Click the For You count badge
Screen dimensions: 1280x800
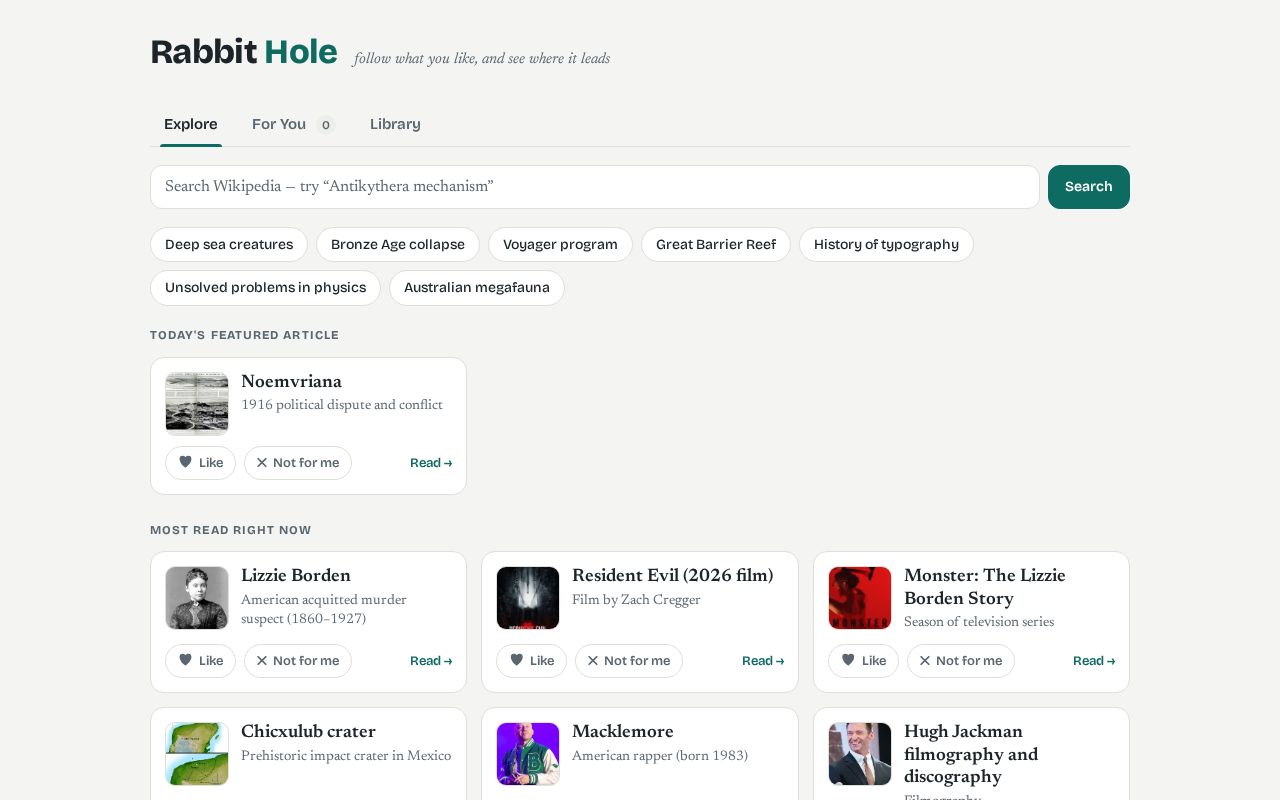click(325, 125)
